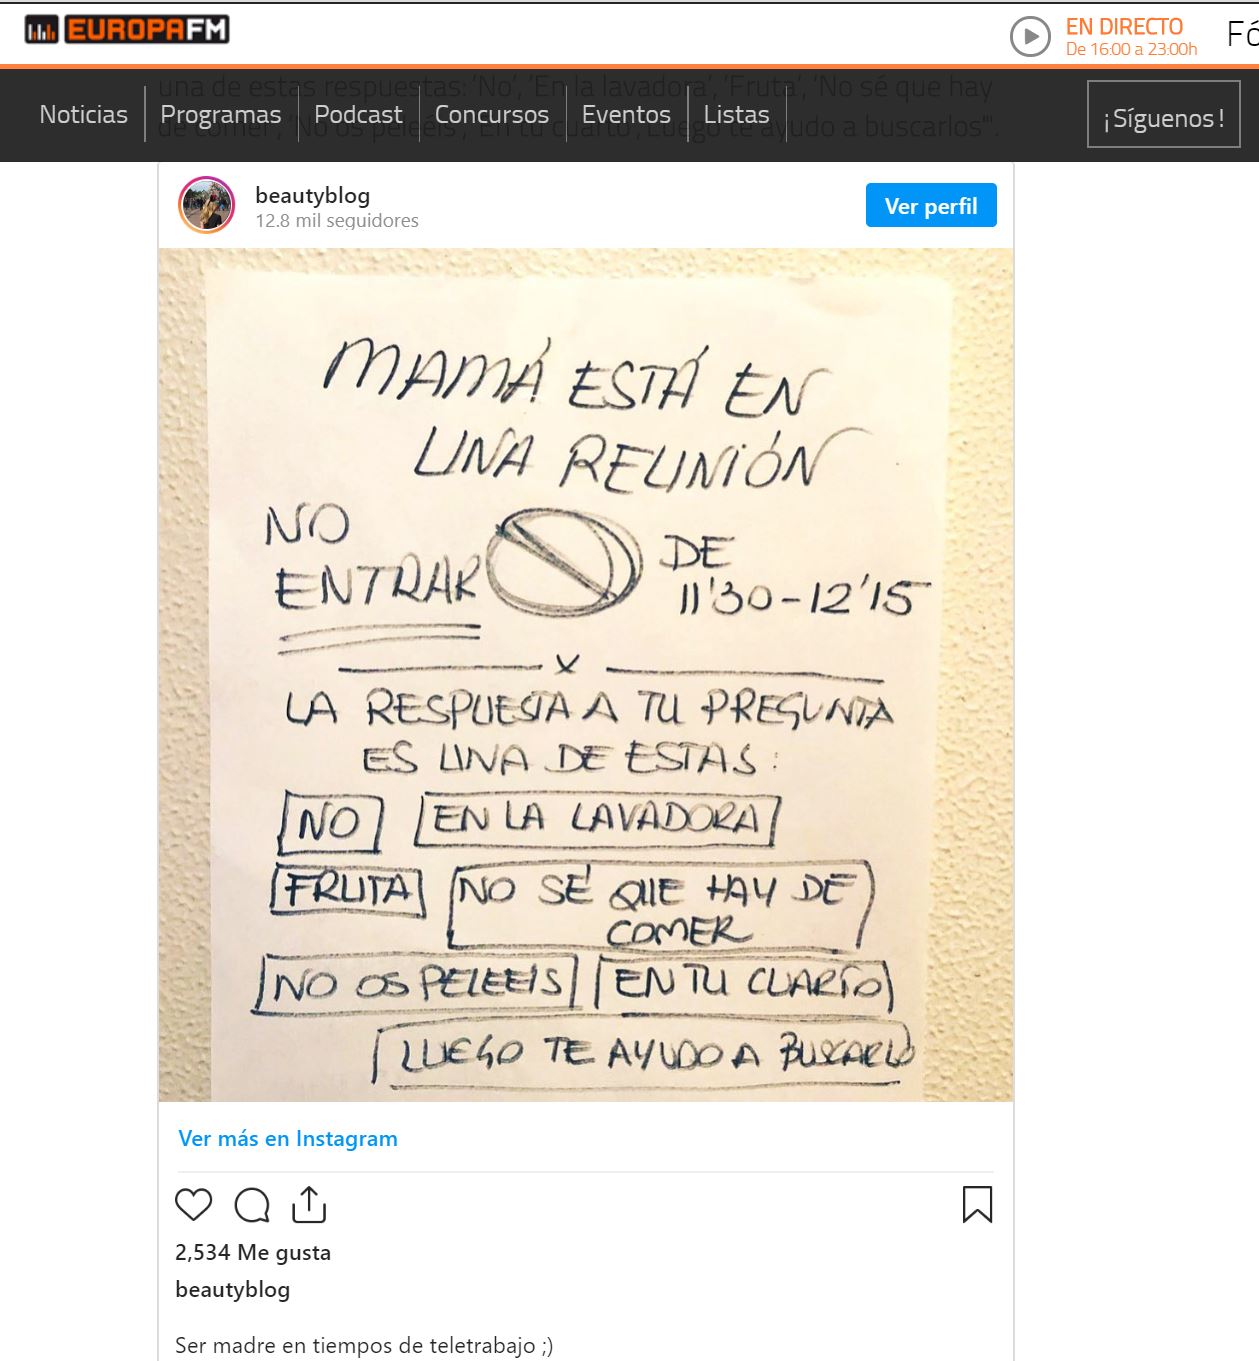
Task: Open comments via the speech bubble icon
Action: point(252,1205)
